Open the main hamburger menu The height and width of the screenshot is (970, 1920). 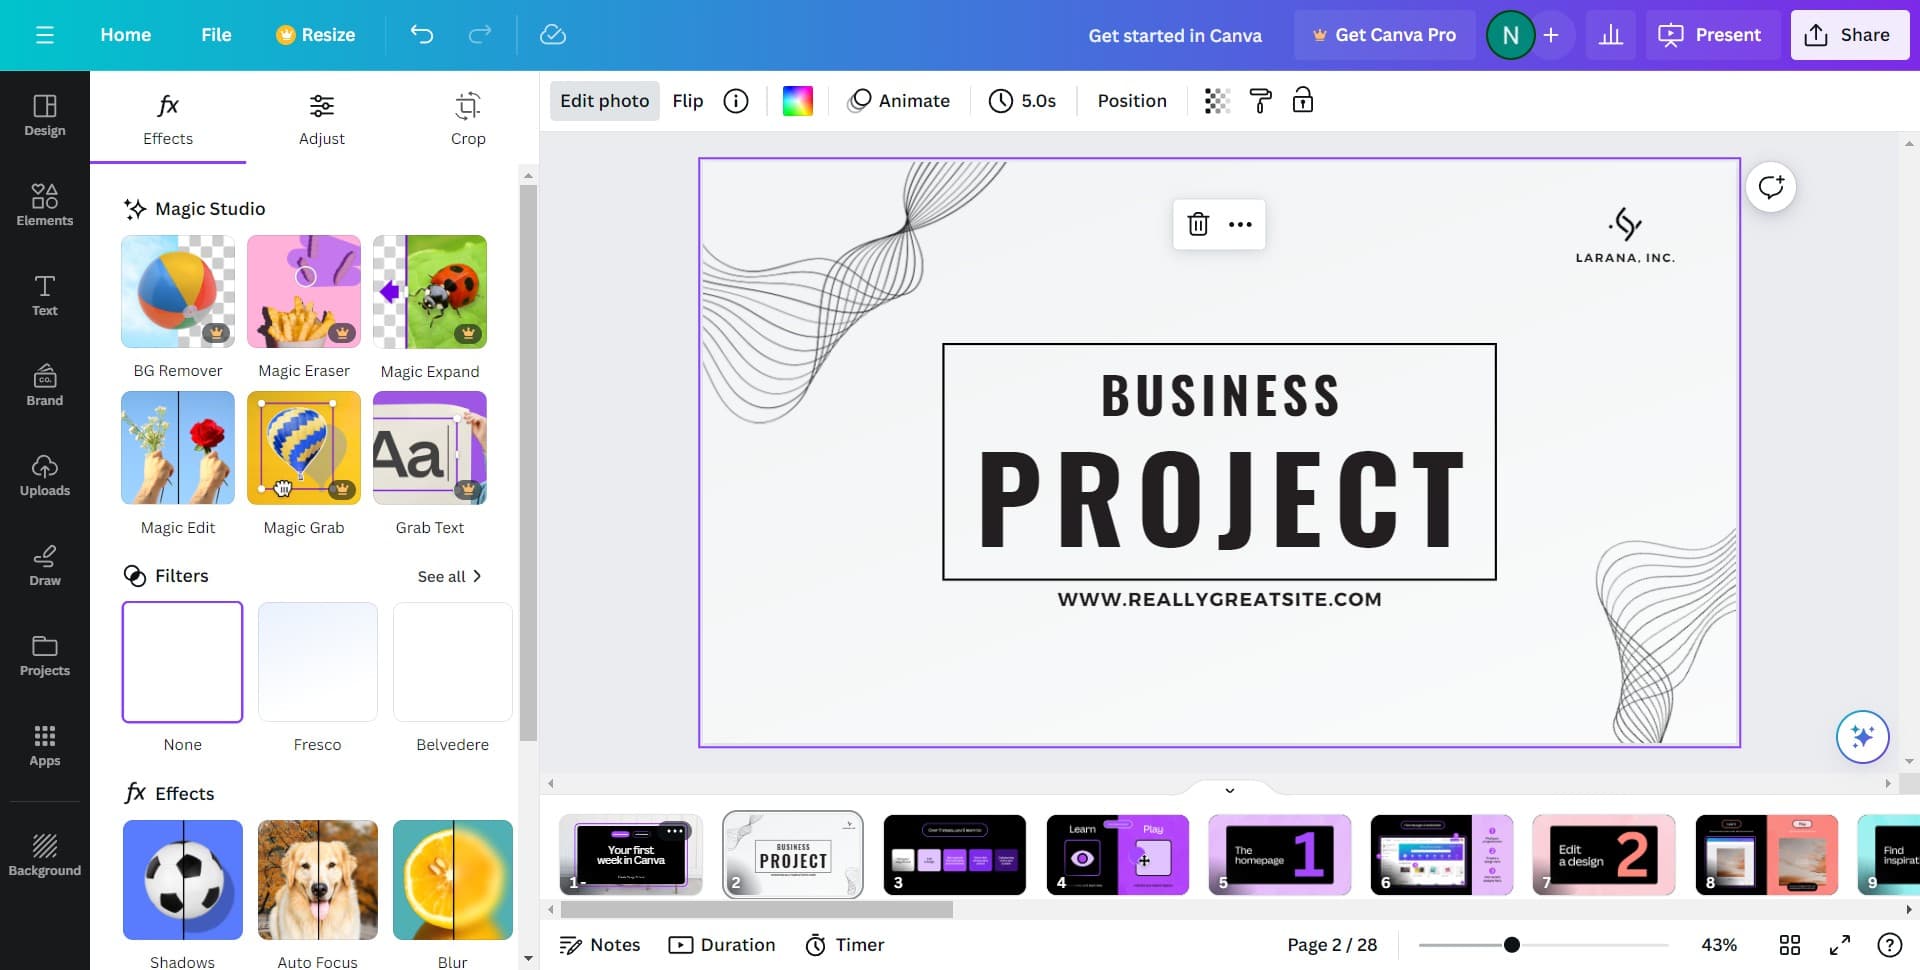pyautogui.click(x=44, y=35)
